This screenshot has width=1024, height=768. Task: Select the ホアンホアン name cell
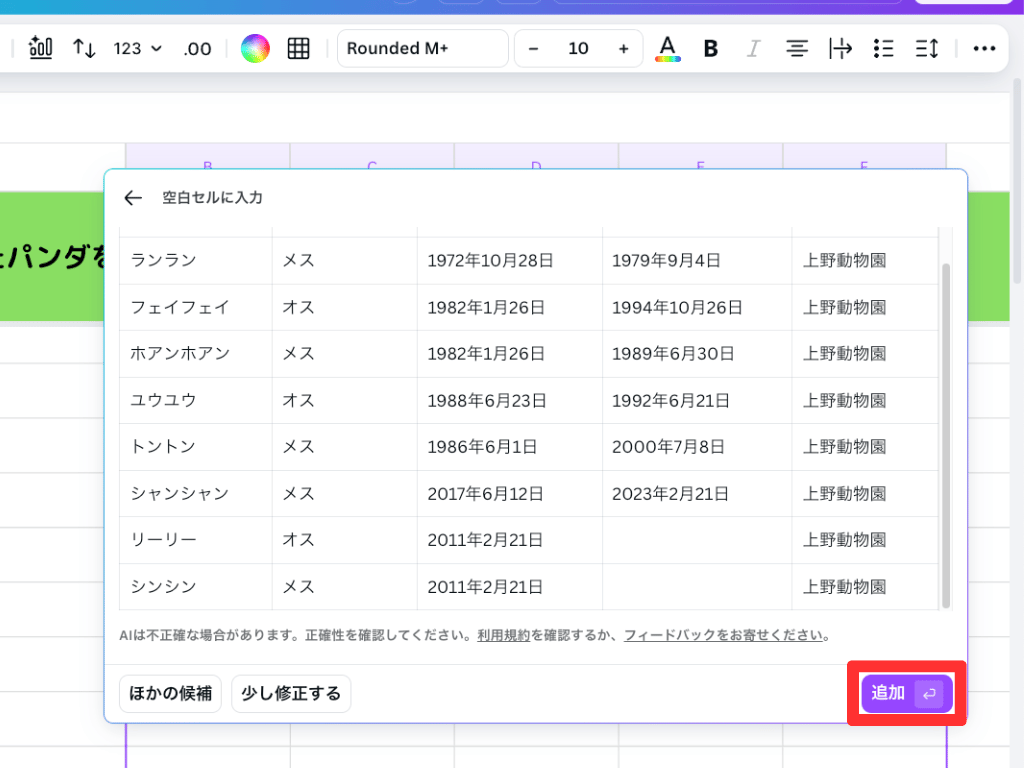coord(196,354)
